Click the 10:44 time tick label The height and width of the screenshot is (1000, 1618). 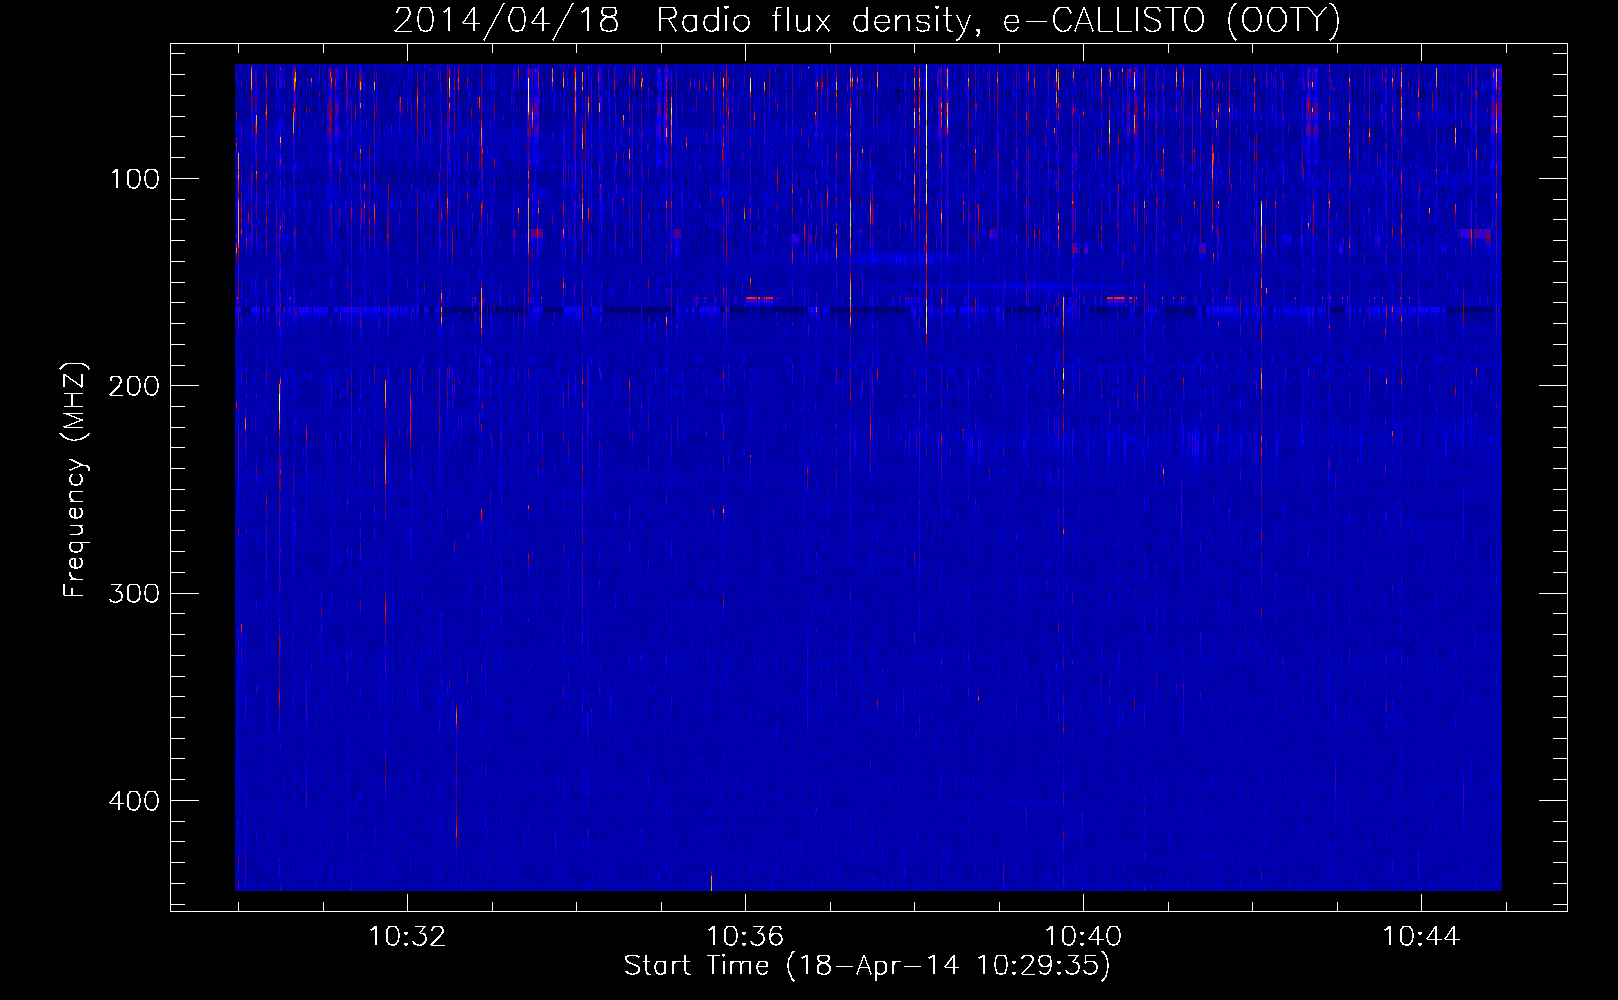1421,937
